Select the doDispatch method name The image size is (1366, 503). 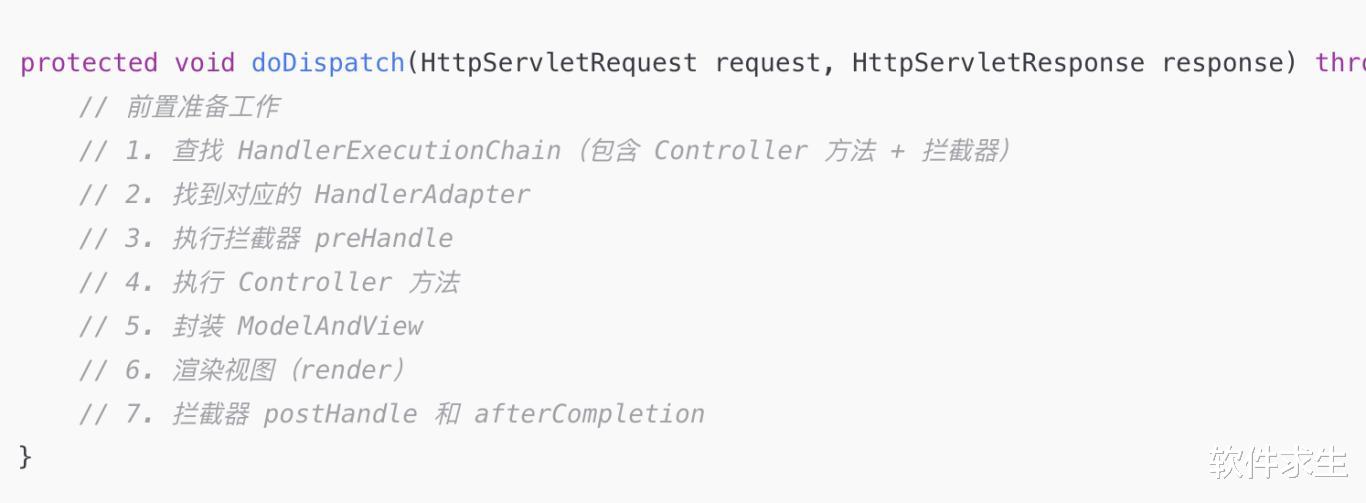327,63
